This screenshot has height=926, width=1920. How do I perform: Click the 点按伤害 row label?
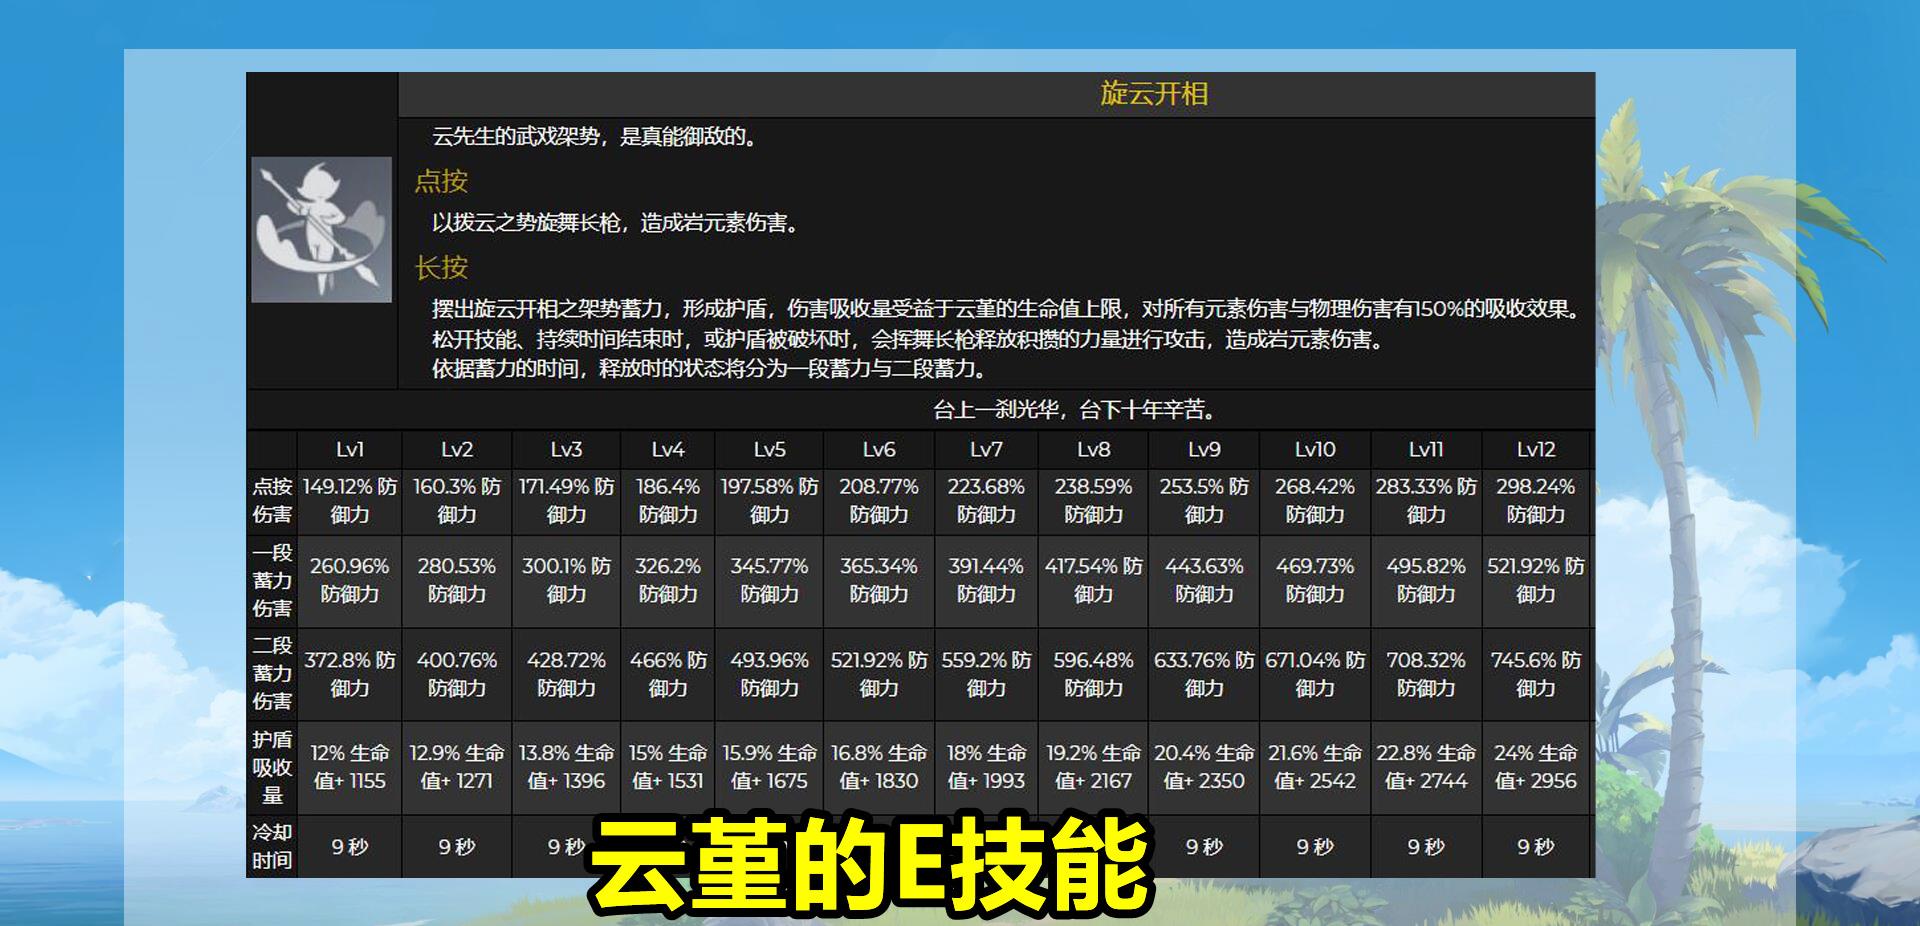pos(272,501)
